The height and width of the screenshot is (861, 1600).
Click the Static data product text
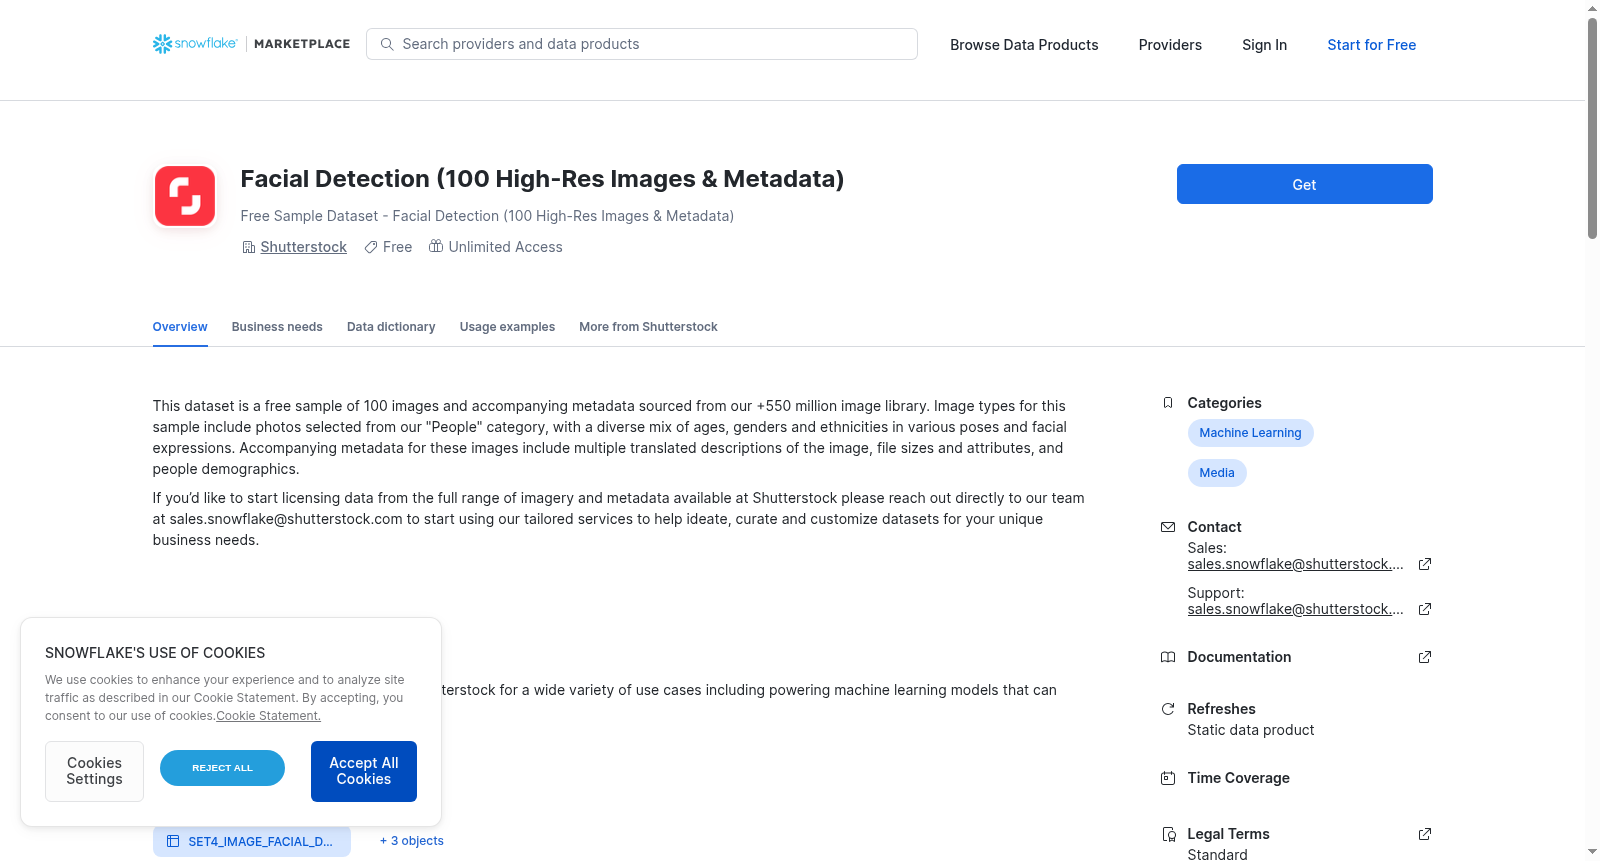[x=1251, y=730]
